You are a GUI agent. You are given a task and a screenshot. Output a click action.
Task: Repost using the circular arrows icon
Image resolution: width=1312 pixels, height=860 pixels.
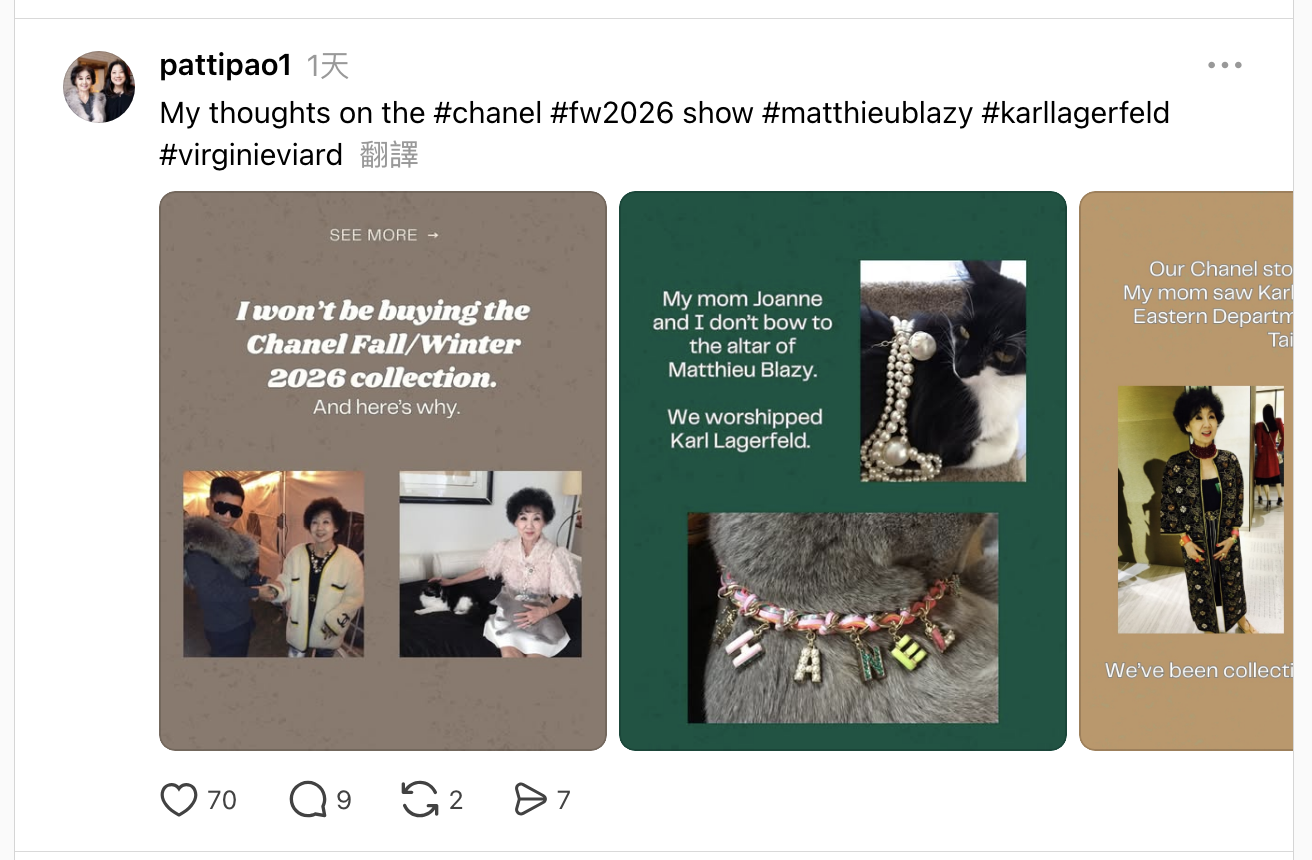coord(419,800)
